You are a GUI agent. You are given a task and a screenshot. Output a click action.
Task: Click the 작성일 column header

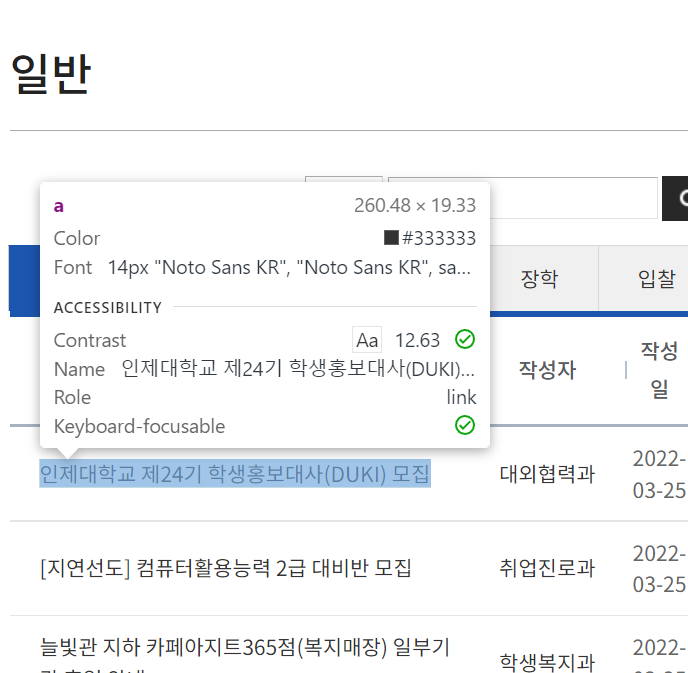coord(659,369)
